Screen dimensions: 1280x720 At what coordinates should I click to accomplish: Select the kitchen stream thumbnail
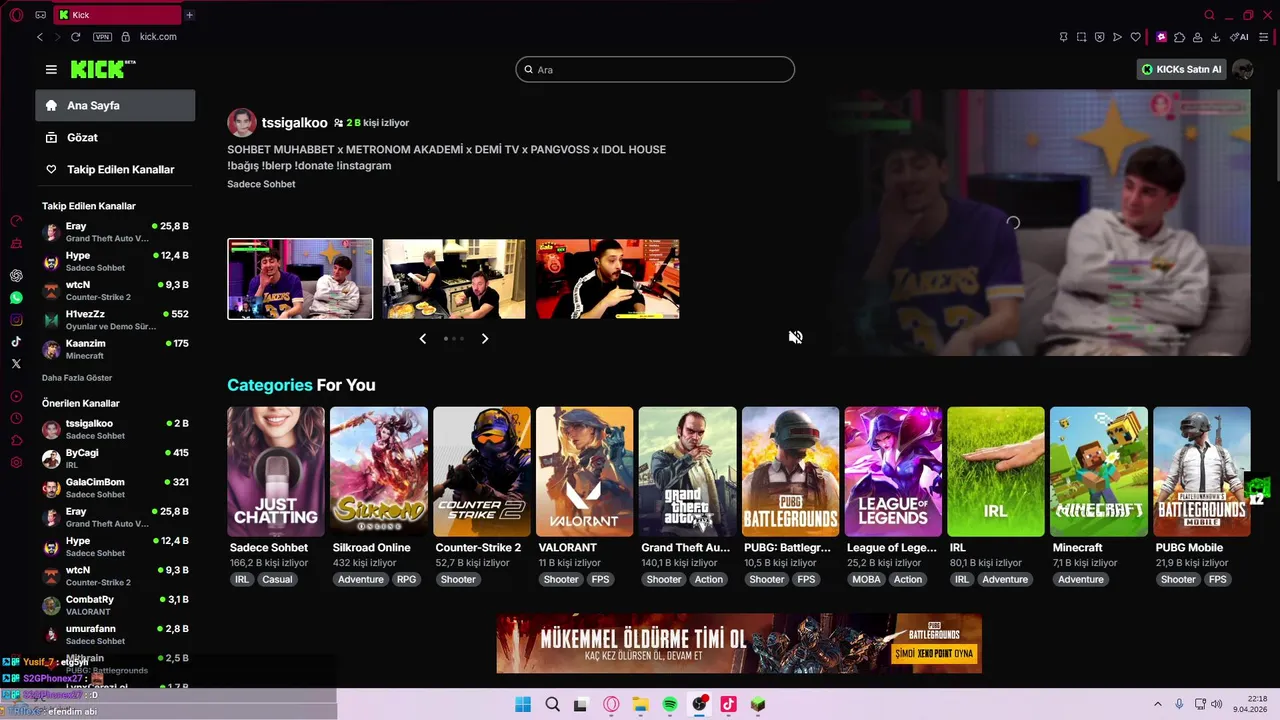pos(454,279)
